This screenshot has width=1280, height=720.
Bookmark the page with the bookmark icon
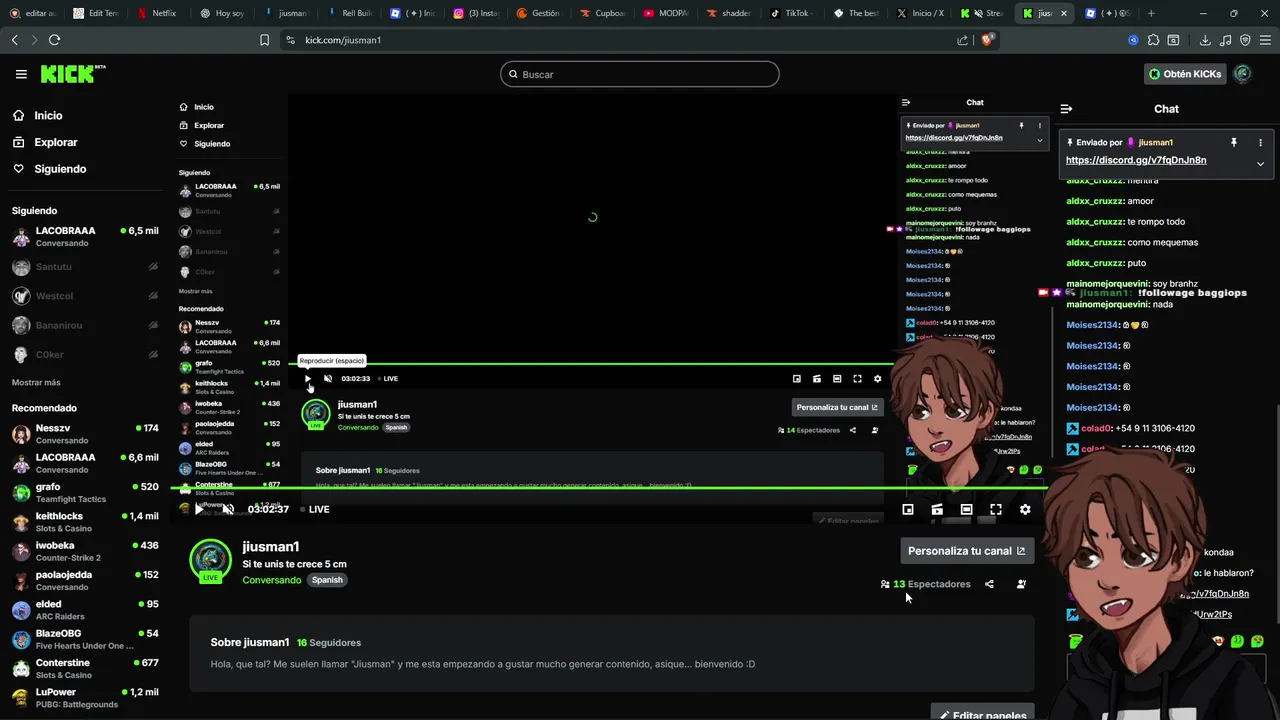[x=264, y=40]
